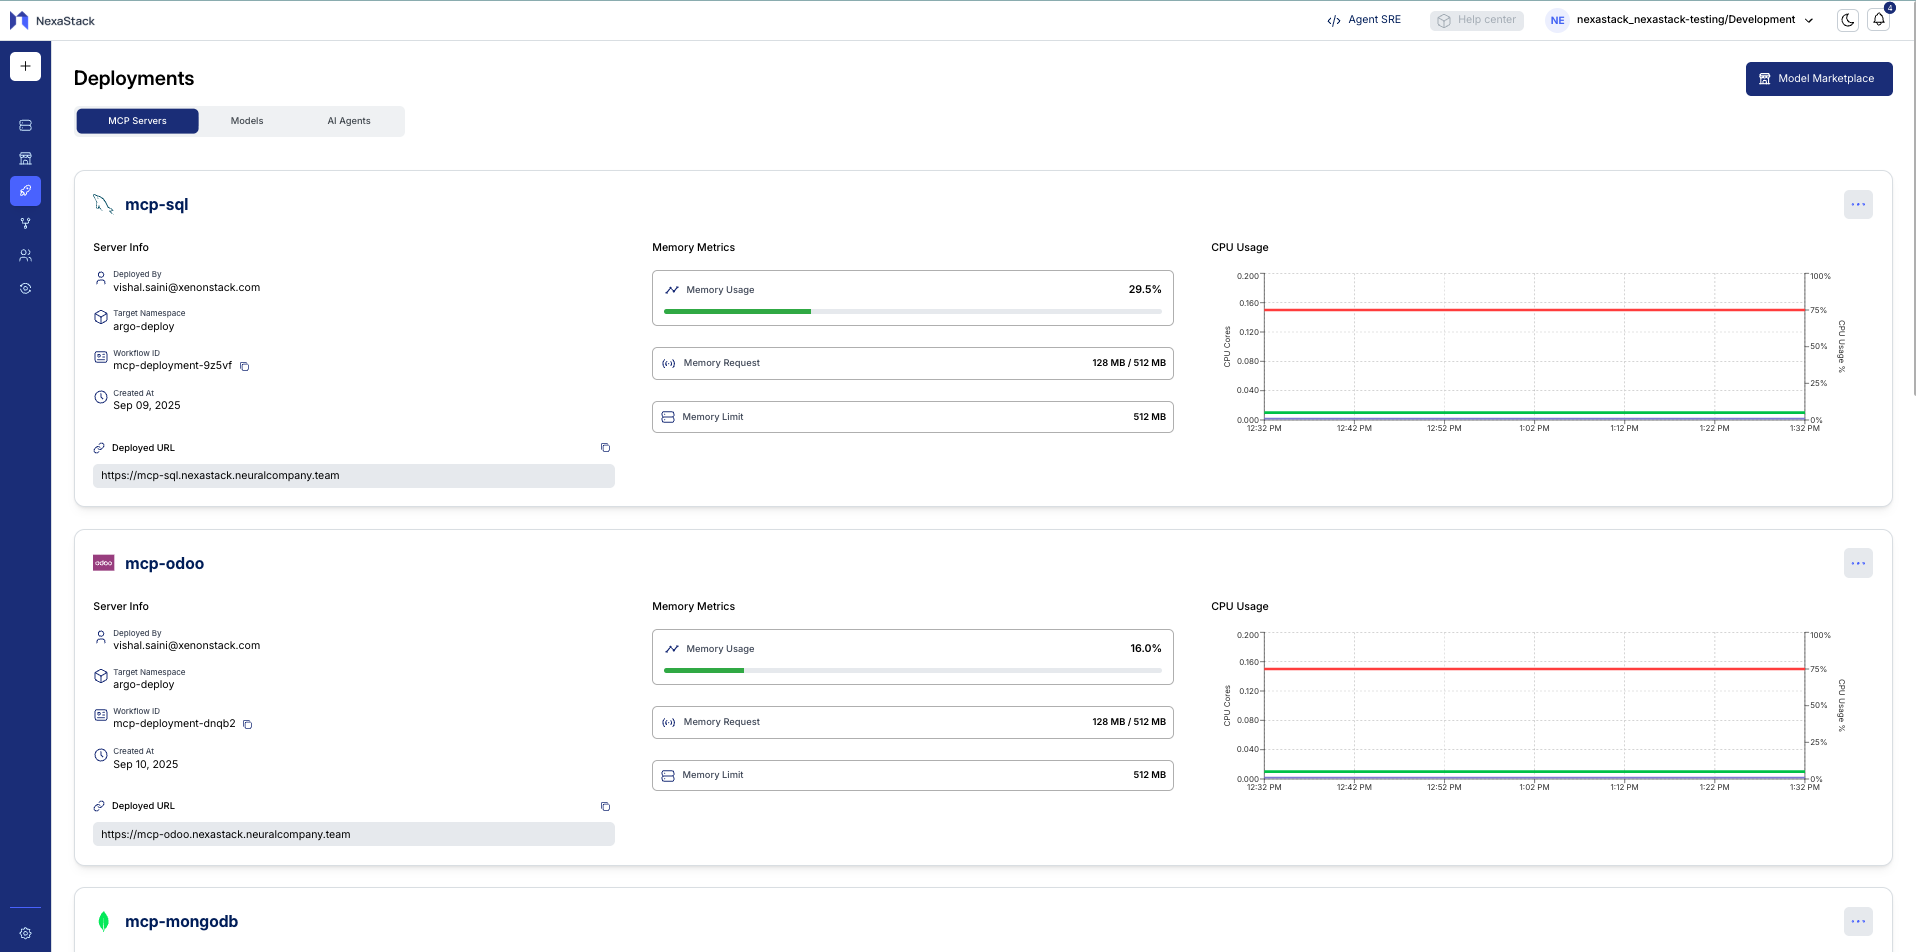Copy the mcp-odoo deployed URL
1916x952 pixels.
(605, 806)
